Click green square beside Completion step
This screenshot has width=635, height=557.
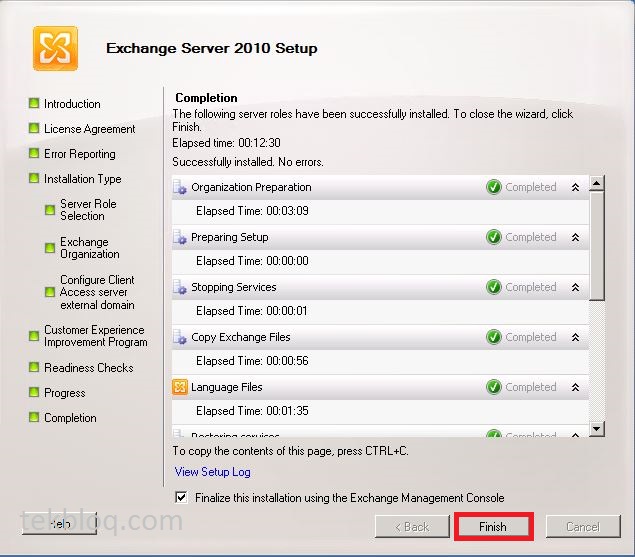34,417
